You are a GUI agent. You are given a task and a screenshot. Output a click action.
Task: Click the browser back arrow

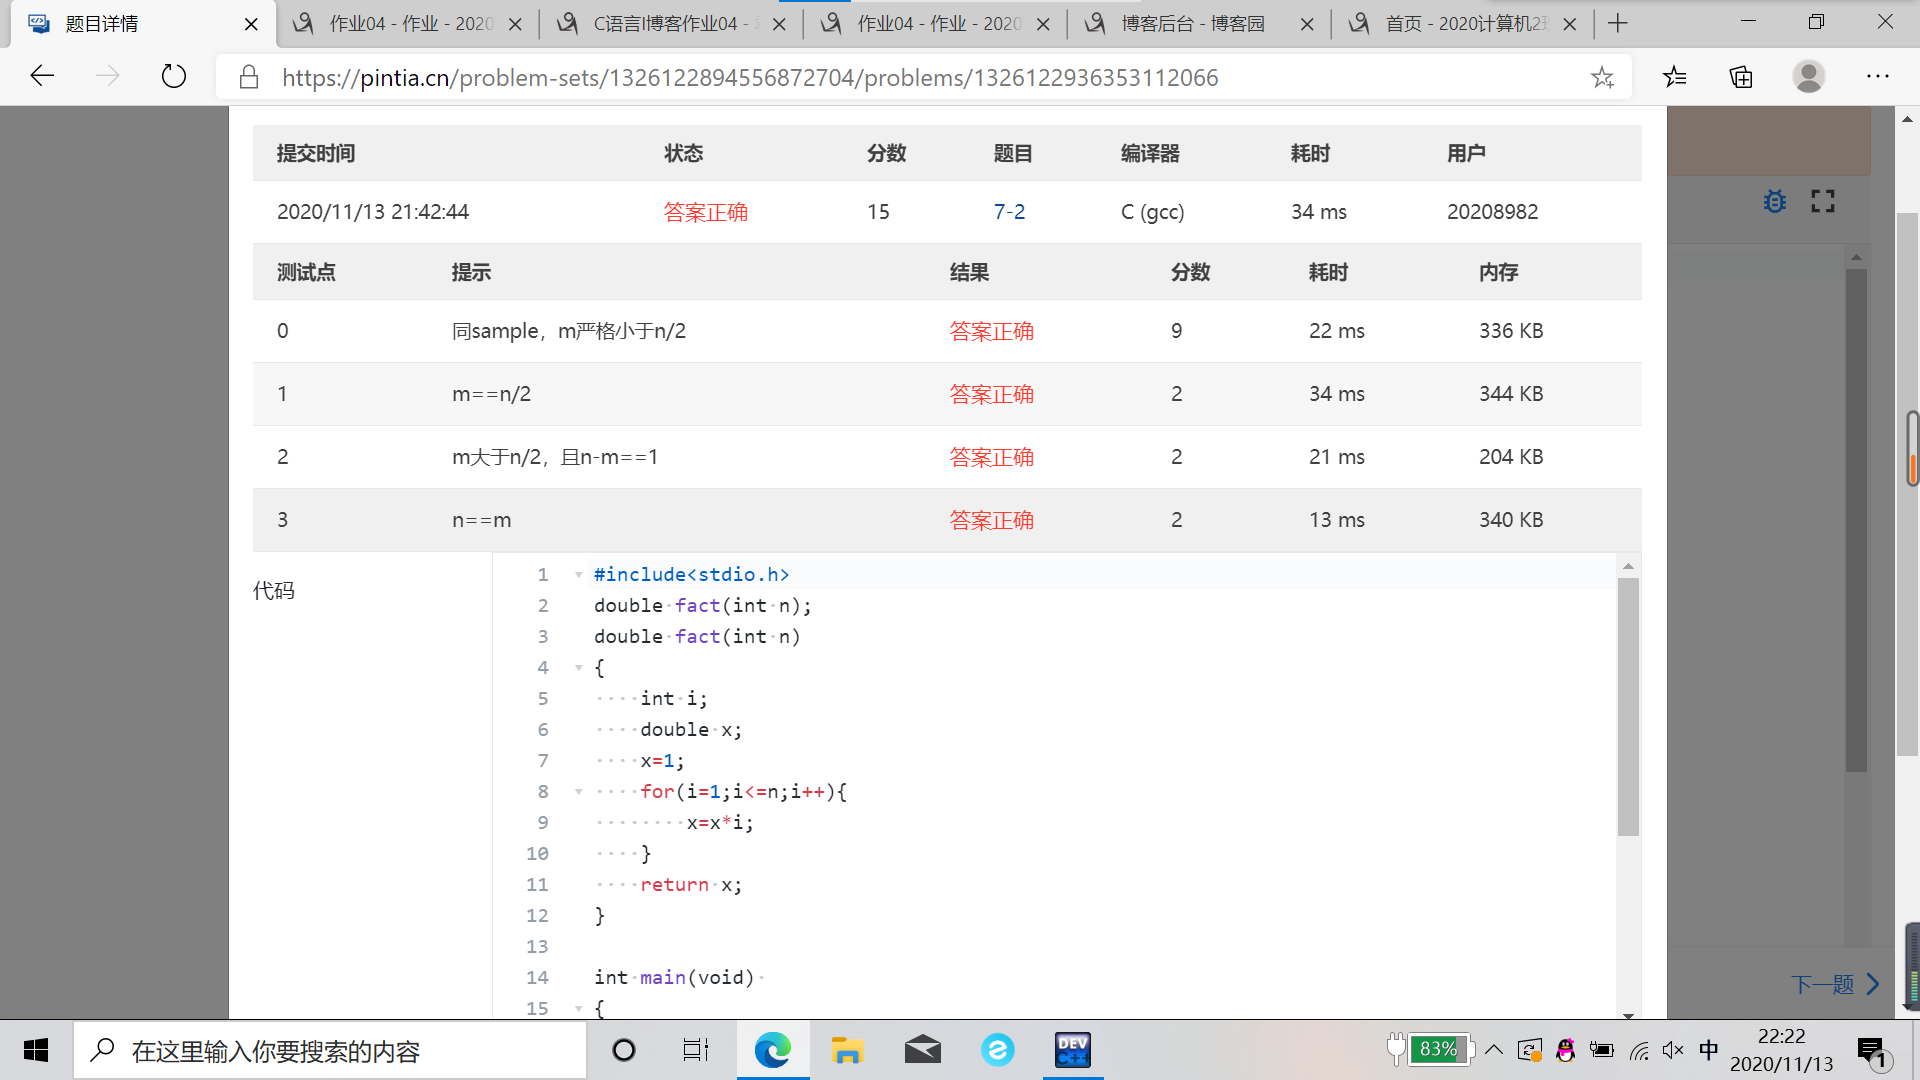click(42, 76)
